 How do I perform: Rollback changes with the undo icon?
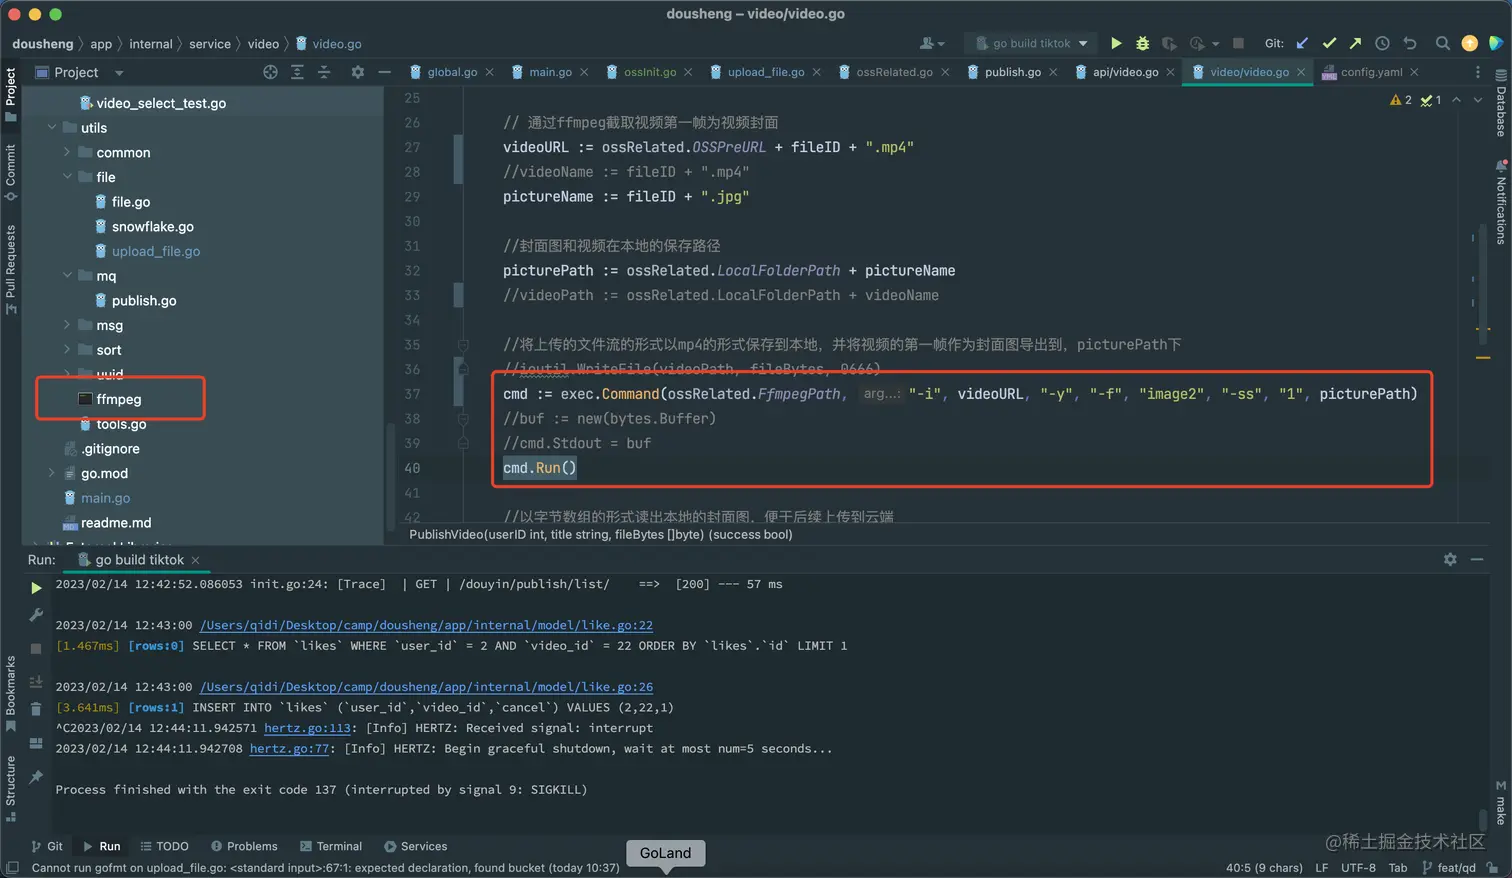1410,43
